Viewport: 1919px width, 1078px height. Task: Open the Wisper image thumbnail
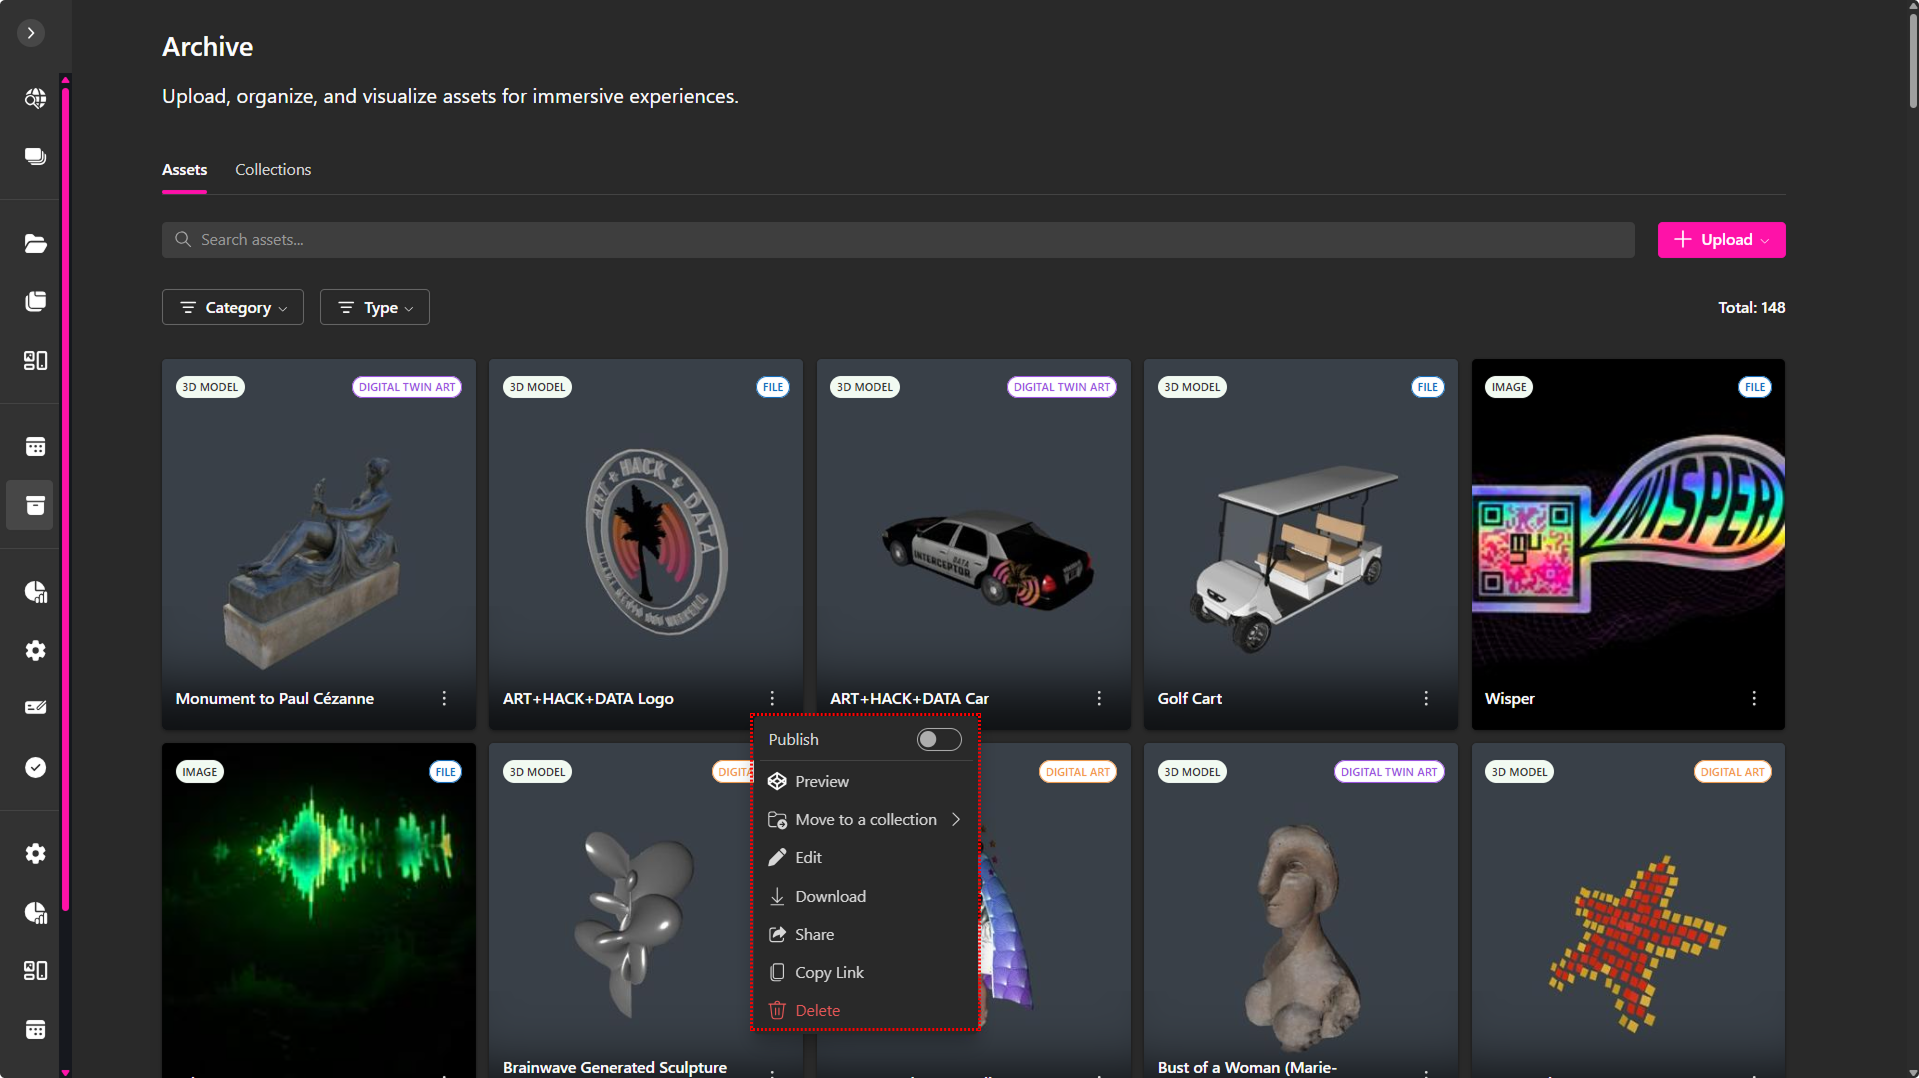tap(1627, 530)
